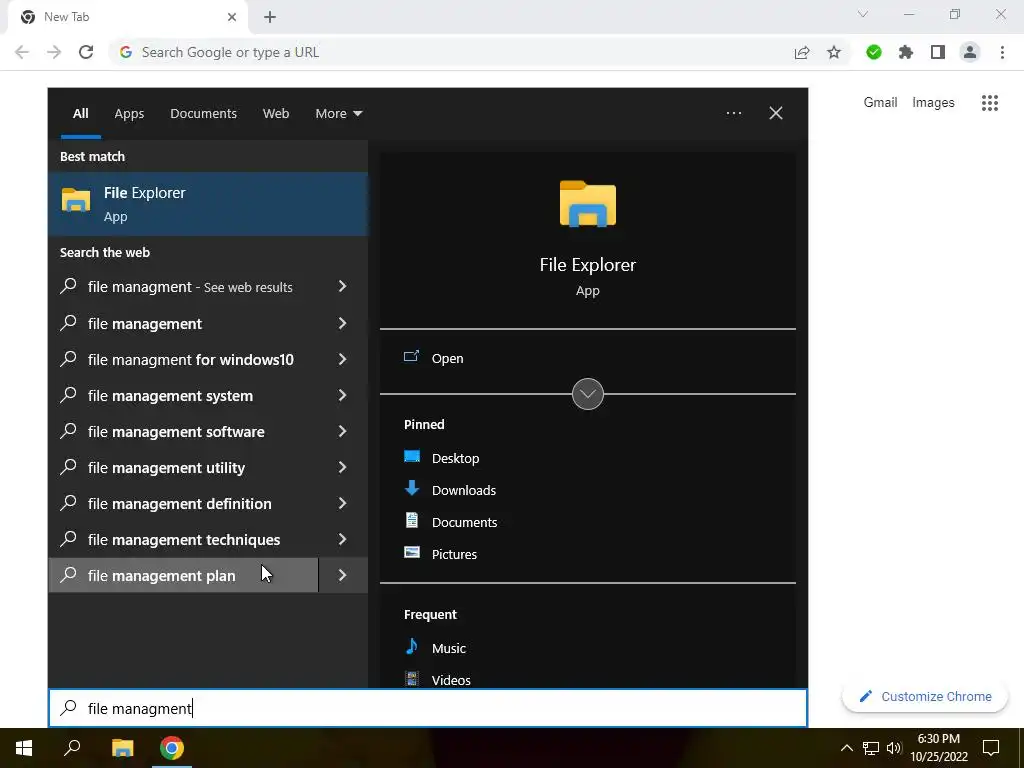The image size is (1024, 768).
Task: Expand arrow for 'file management software'
Action: [x=343, y=431]
